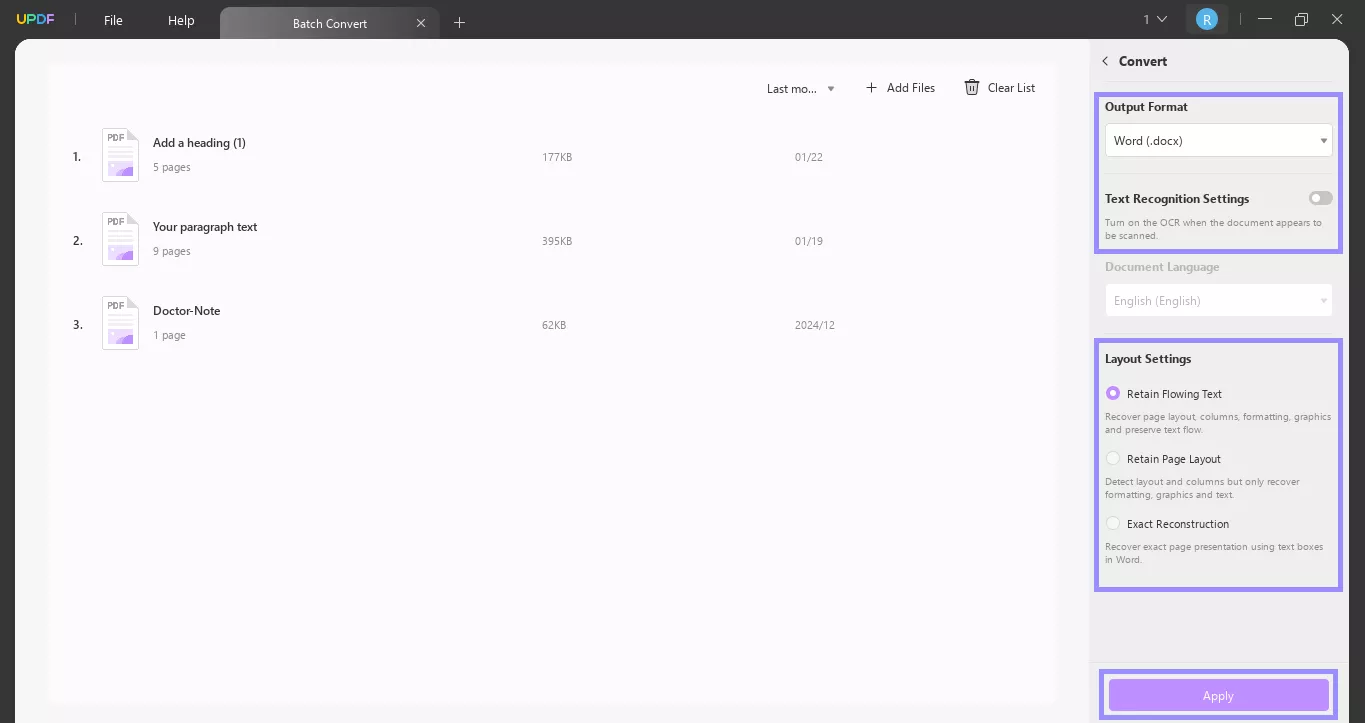Viewport: 1365px width, 723px height.
Task: Click the PDF icon for Add a heading (1)
Action: 119,154
